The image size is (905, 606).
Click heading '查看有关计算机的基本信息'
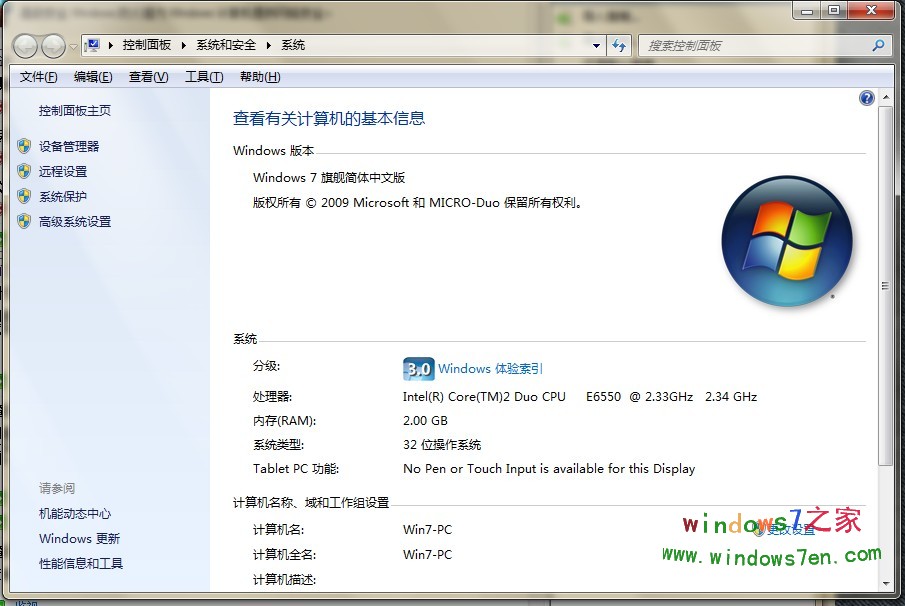[329, 118]
